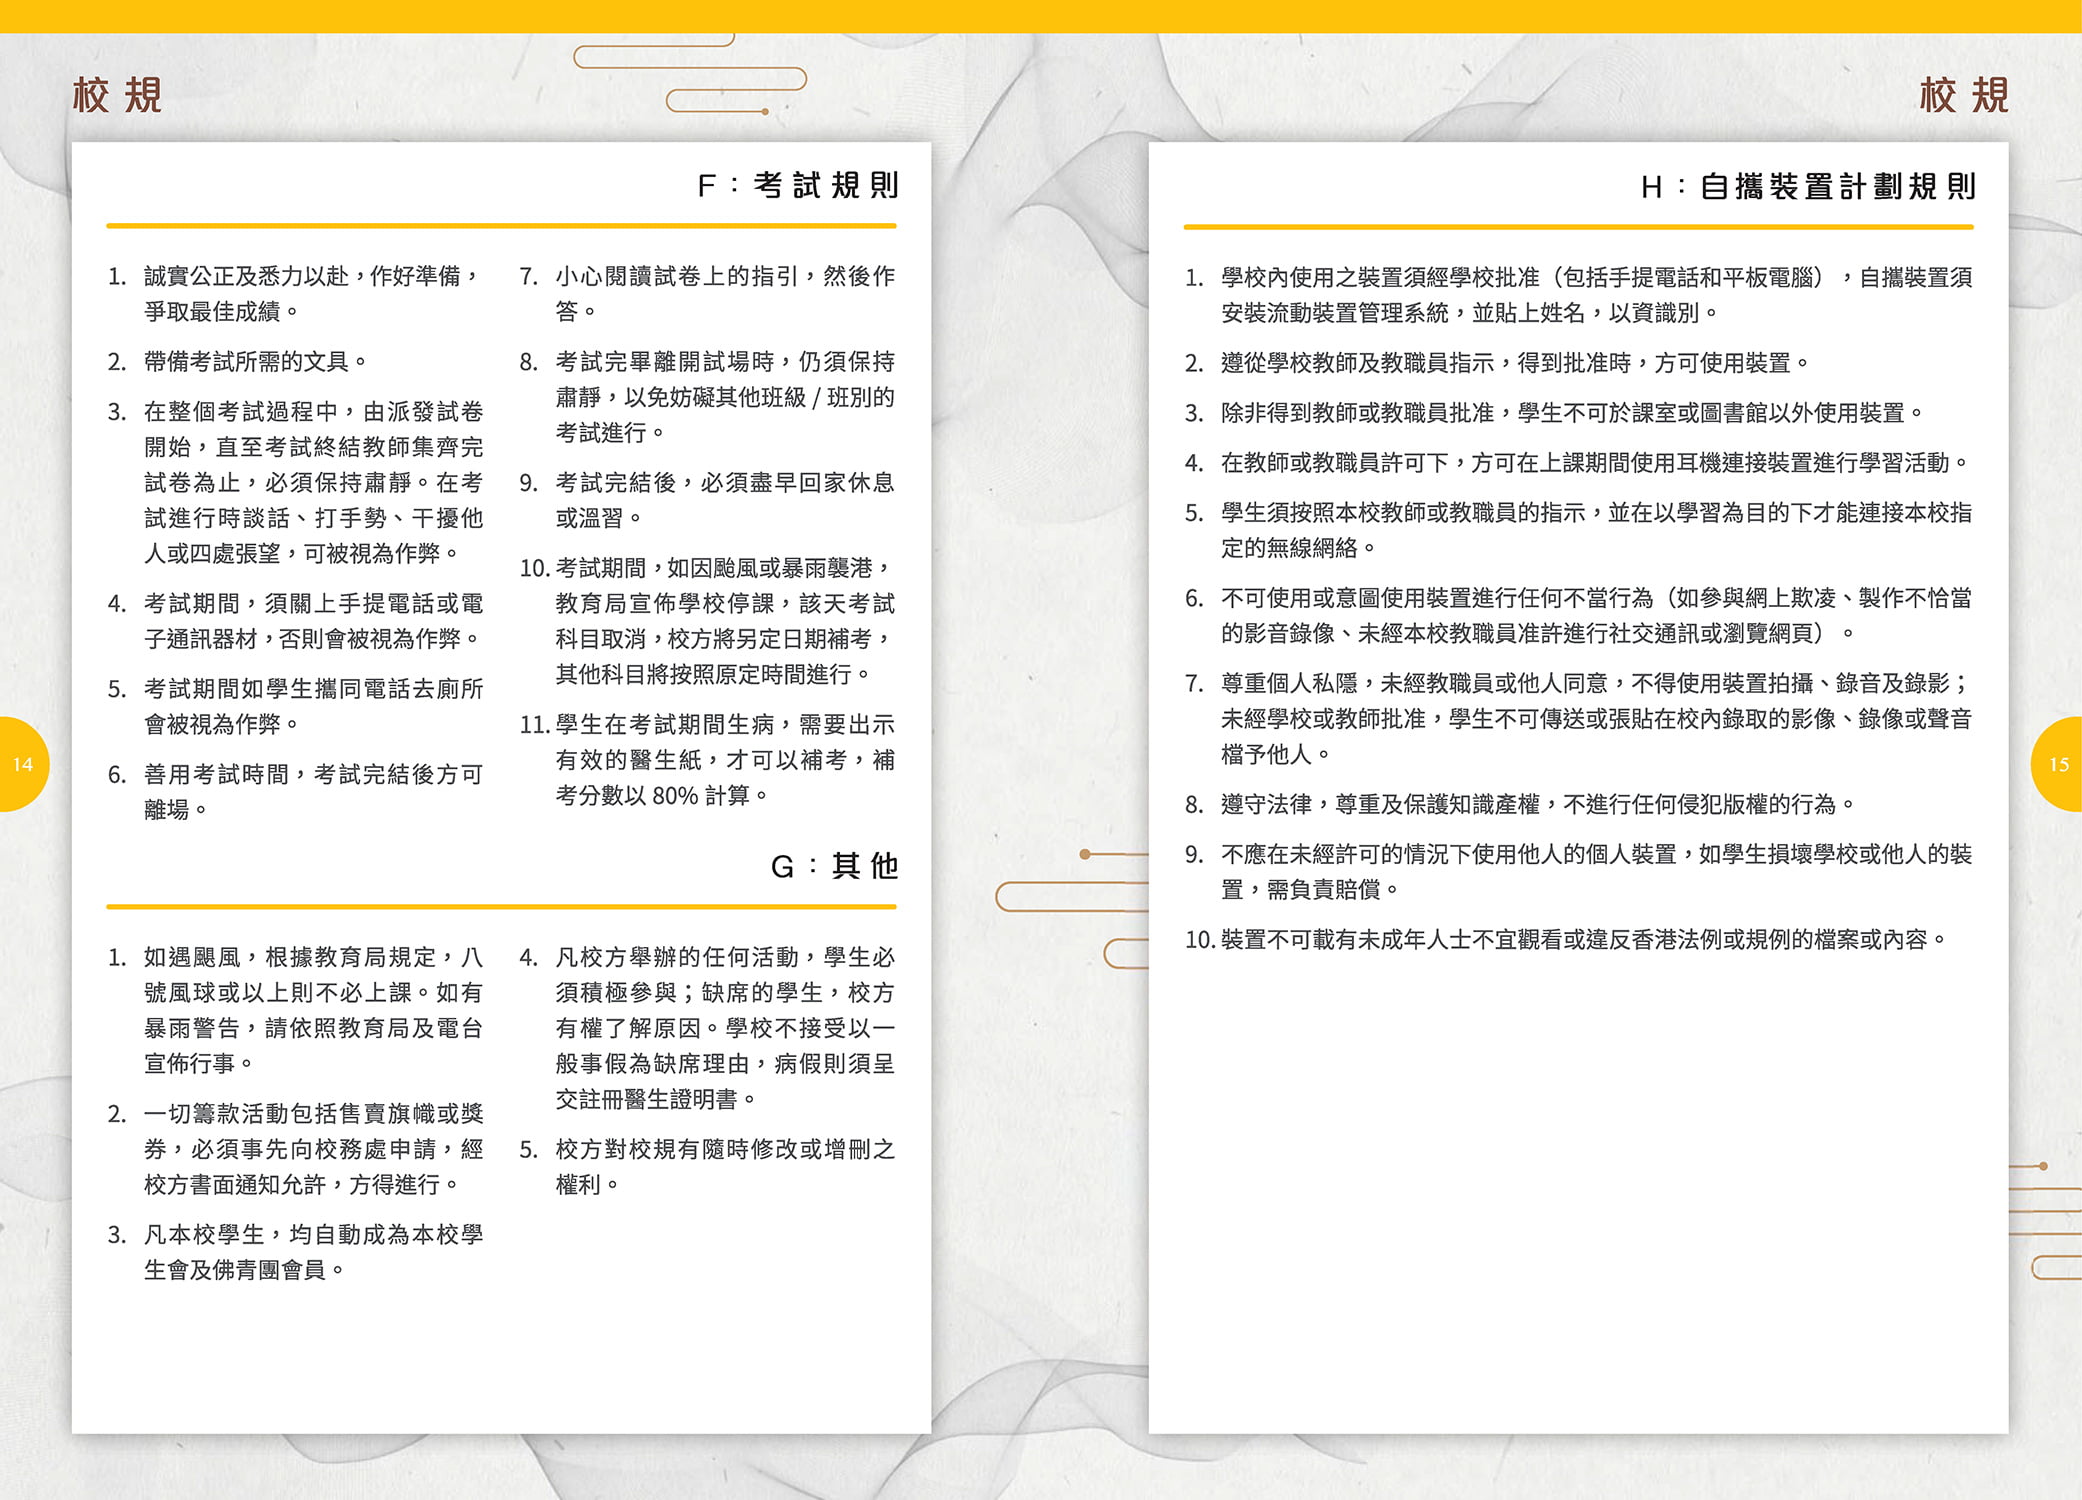Image resolution: width=2082 pixels, height=1500 pixels.
Task: Click the page 15 yellow marker
Action: [2058, 764]
